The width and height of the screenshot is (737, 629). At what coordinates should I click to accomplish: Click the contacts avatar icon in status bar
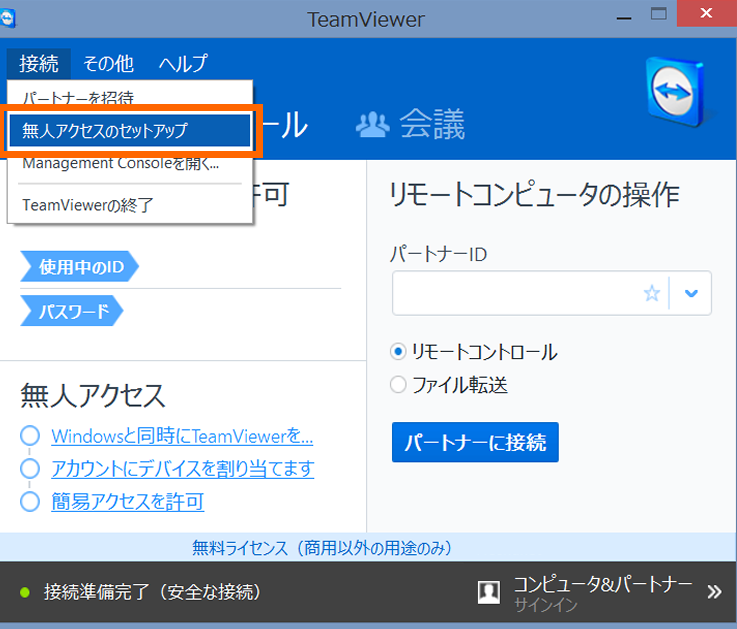[489, 592]
